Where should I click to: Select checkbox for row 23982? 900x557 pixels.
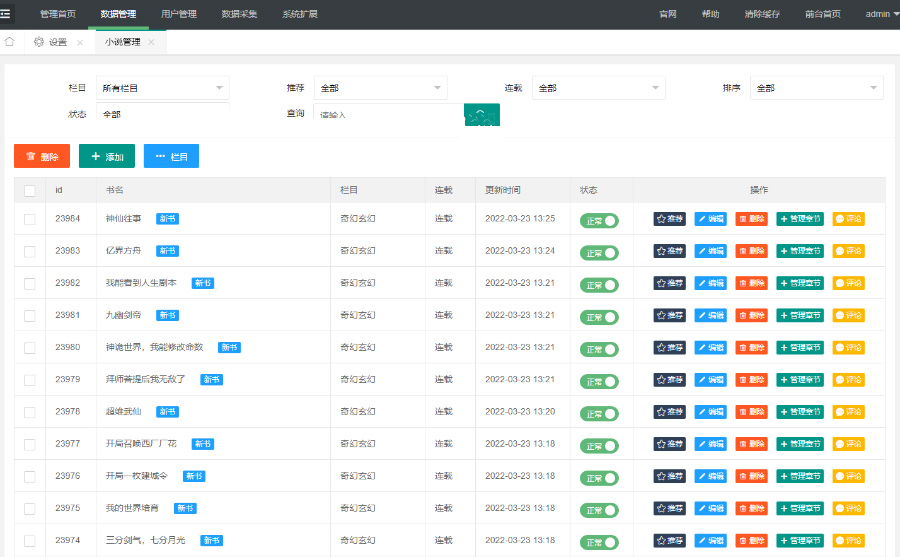tap(30, 284)
